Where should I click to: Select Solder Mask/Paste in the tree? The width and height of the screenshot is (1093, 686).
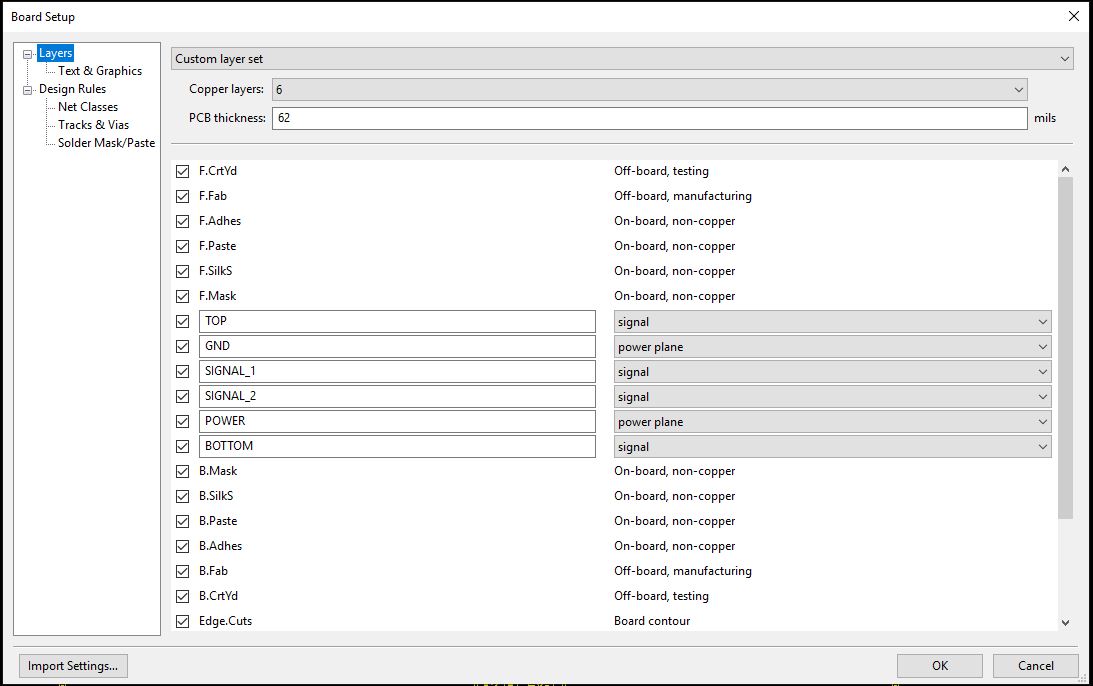point(106,143)
